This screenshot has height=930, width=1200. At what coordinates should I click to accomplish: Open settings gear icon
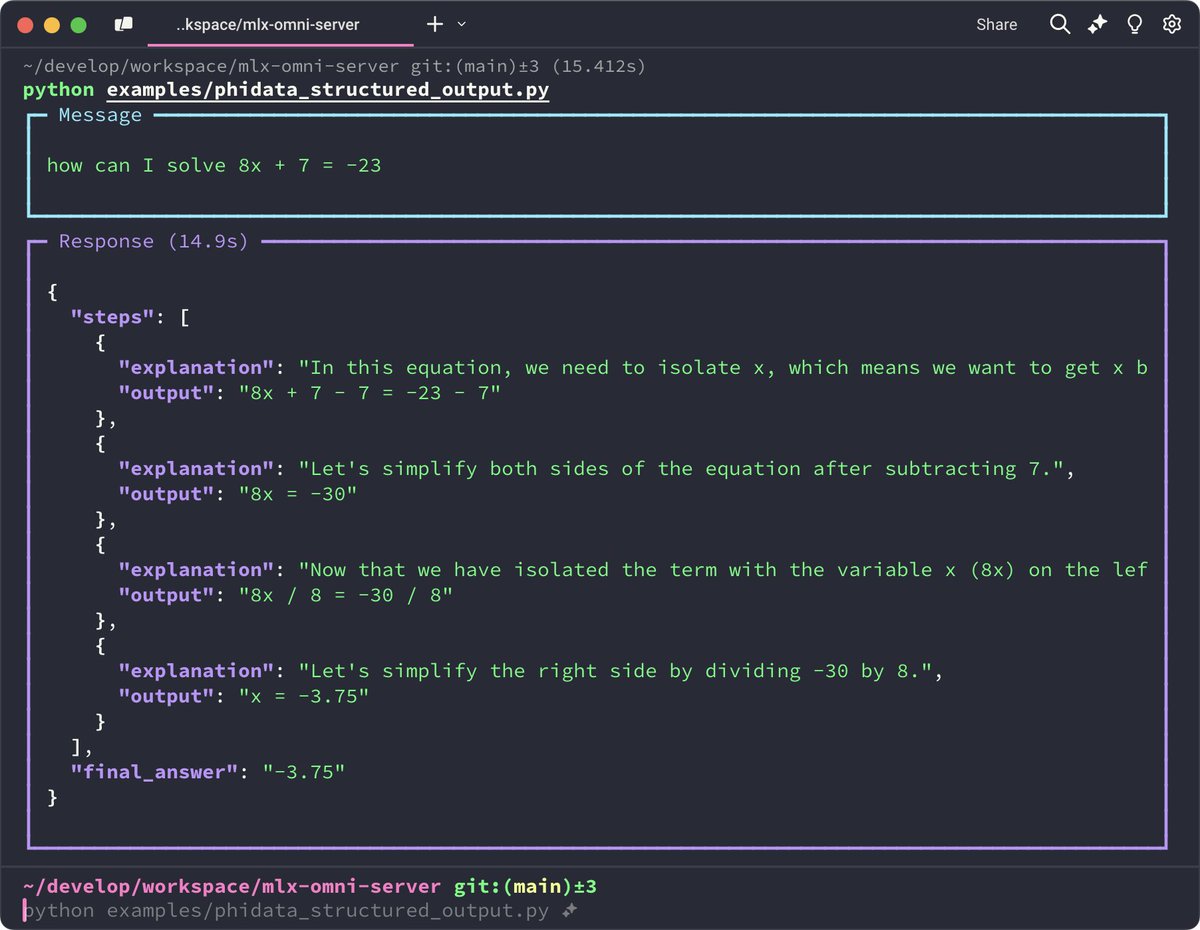pos(1172,25)
